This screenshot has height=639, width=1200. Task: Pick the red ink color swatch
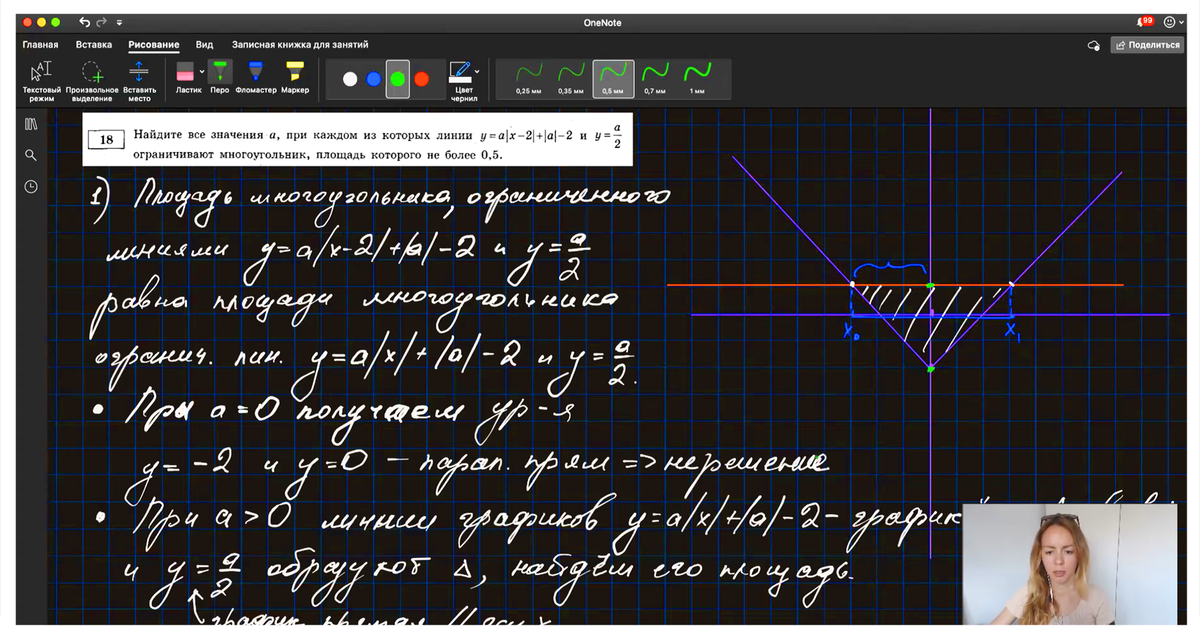pyautogui.click(x=422, y=79)
